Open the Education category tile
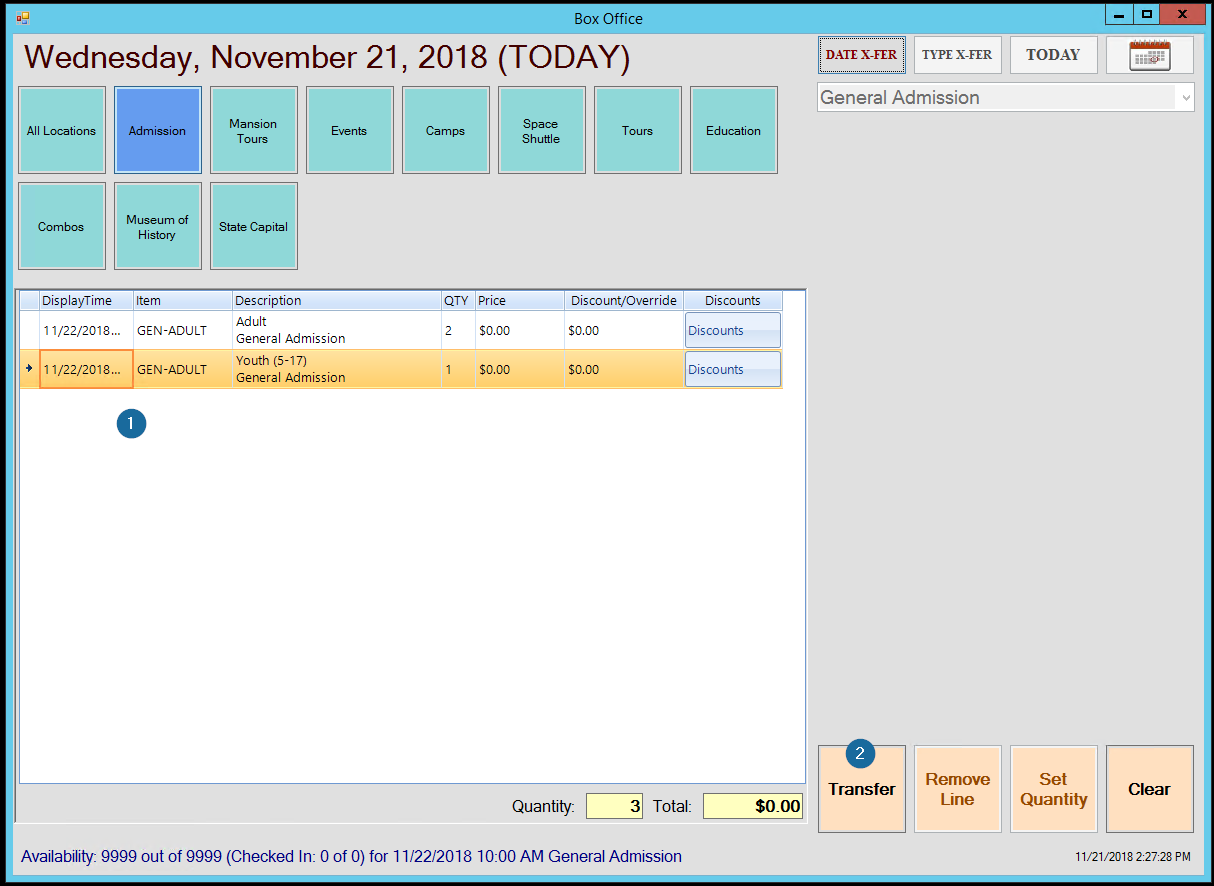1214x886 pixels. [x=734, y=131]
